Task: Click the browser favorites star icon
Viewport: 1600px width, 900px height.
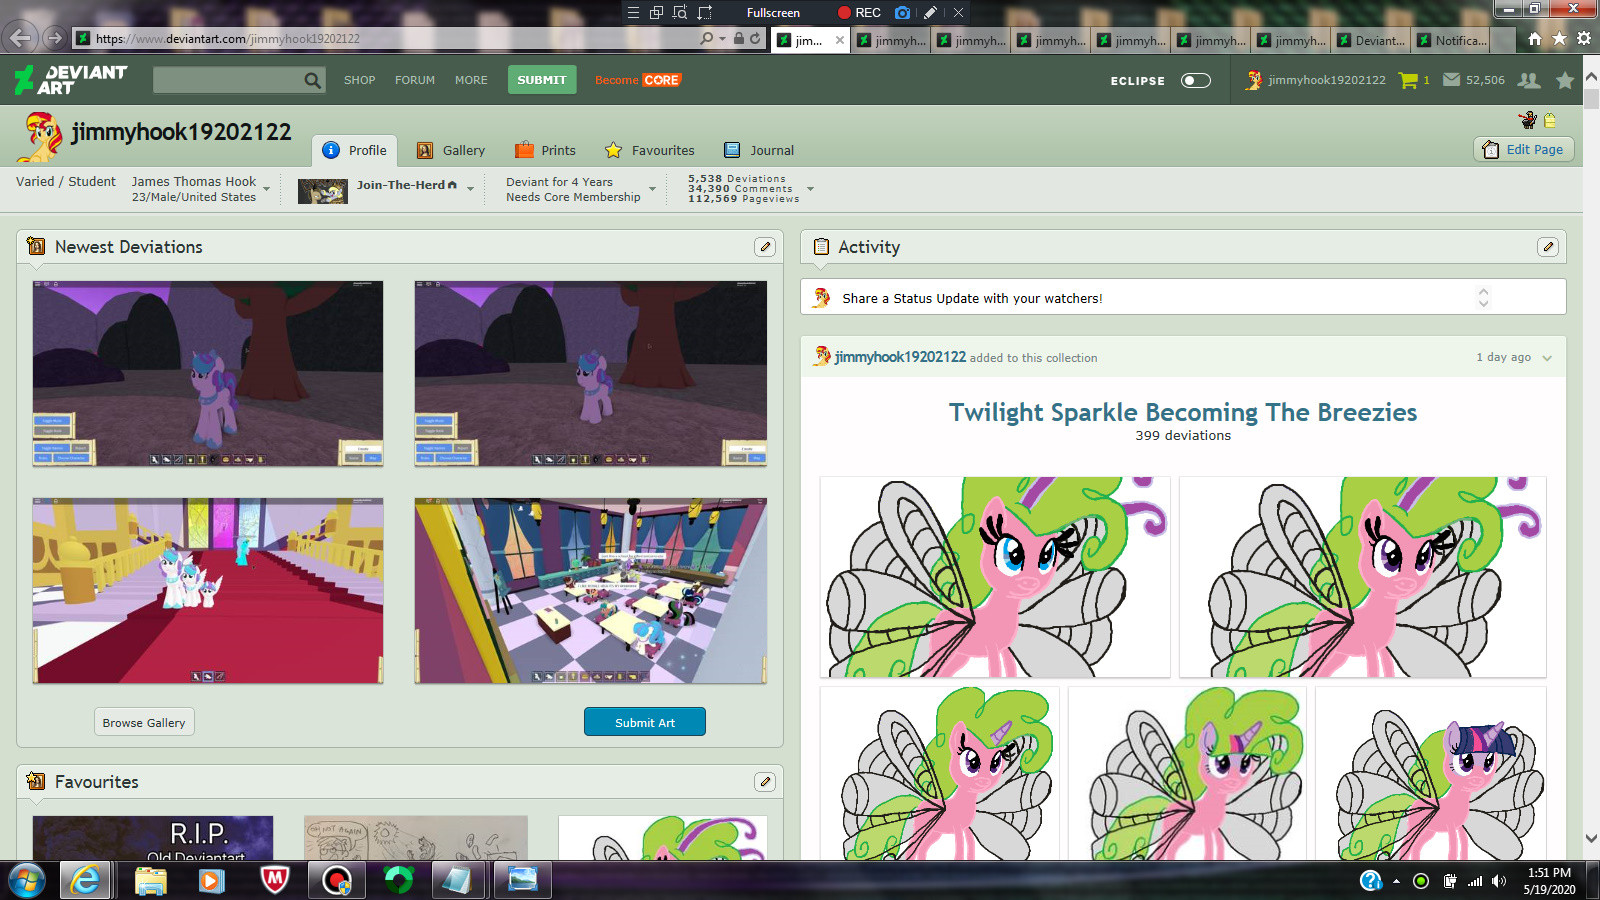Action: (x=1560, y=39)
